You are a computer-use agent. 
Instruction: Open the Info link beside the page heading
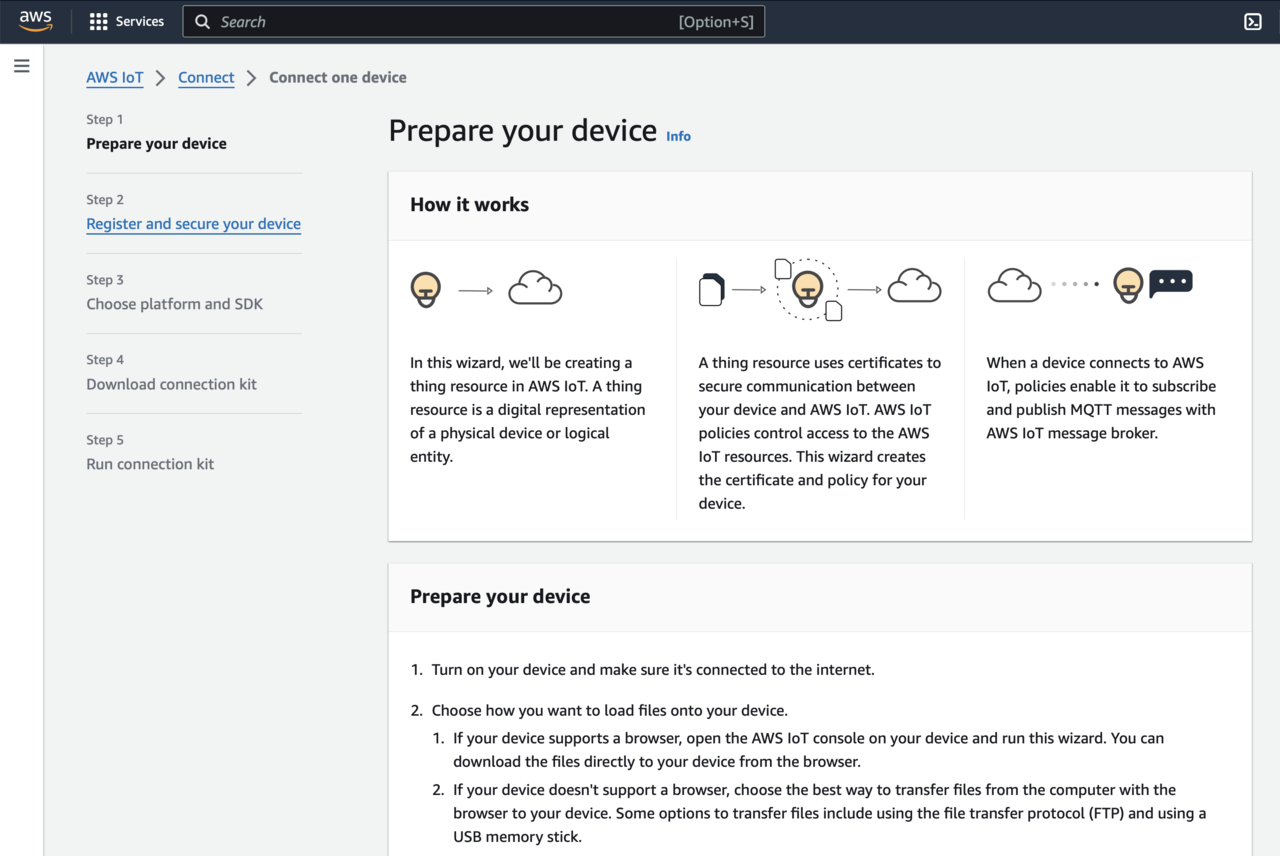(678, 137)
